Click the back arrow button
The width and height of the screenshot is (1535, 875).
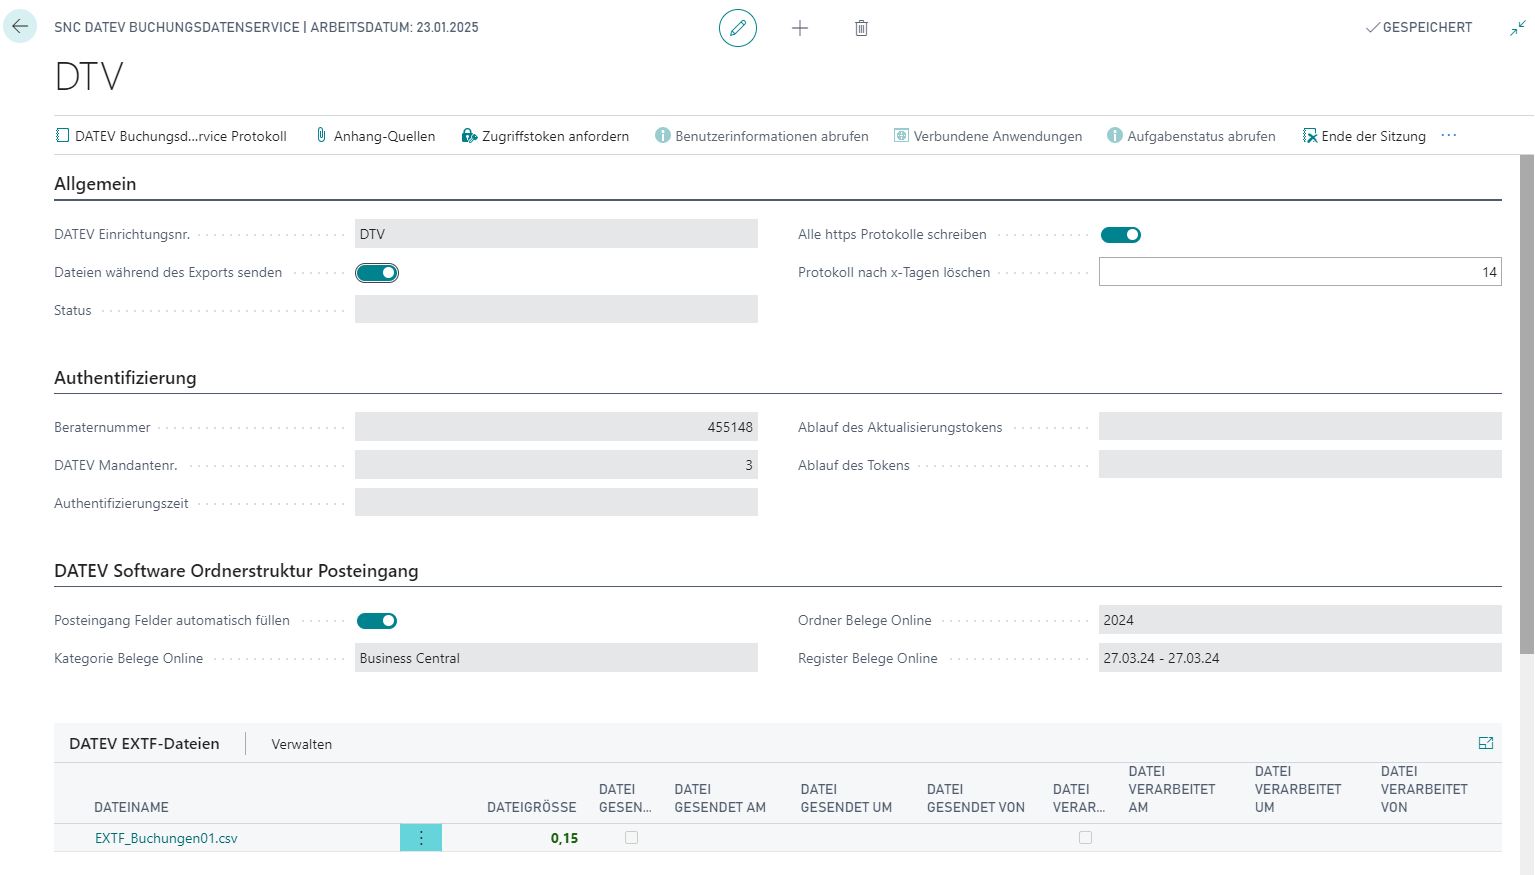(x=20, y=27)
